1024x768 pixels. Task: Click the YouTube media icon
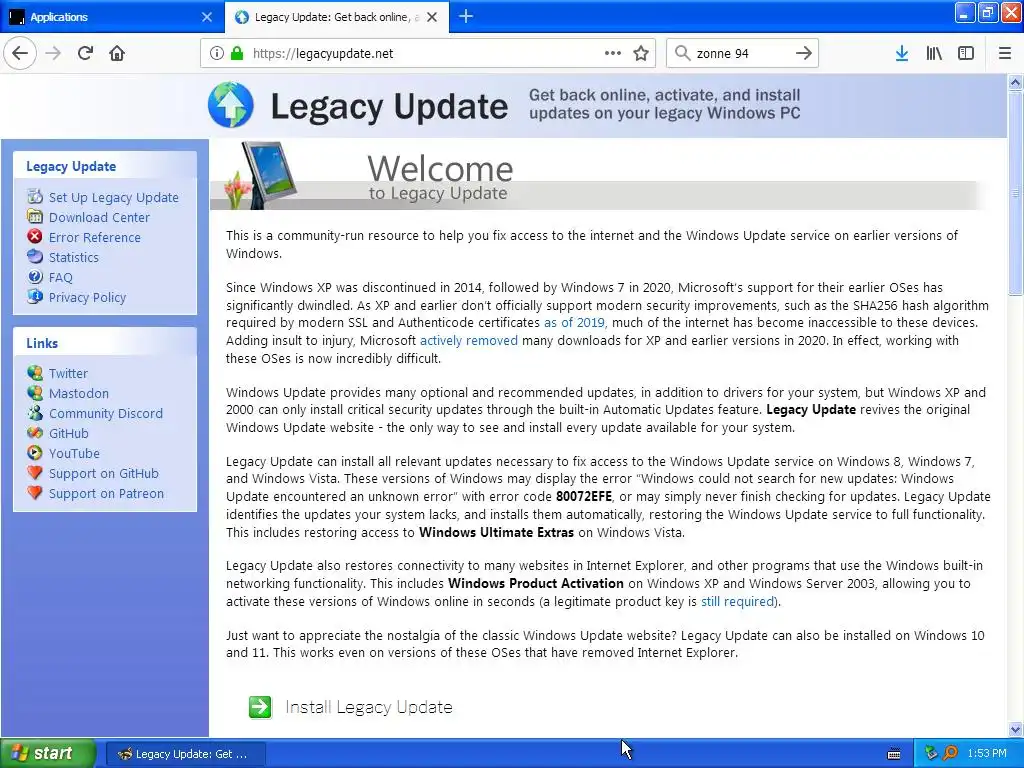[x=35, y=453]
